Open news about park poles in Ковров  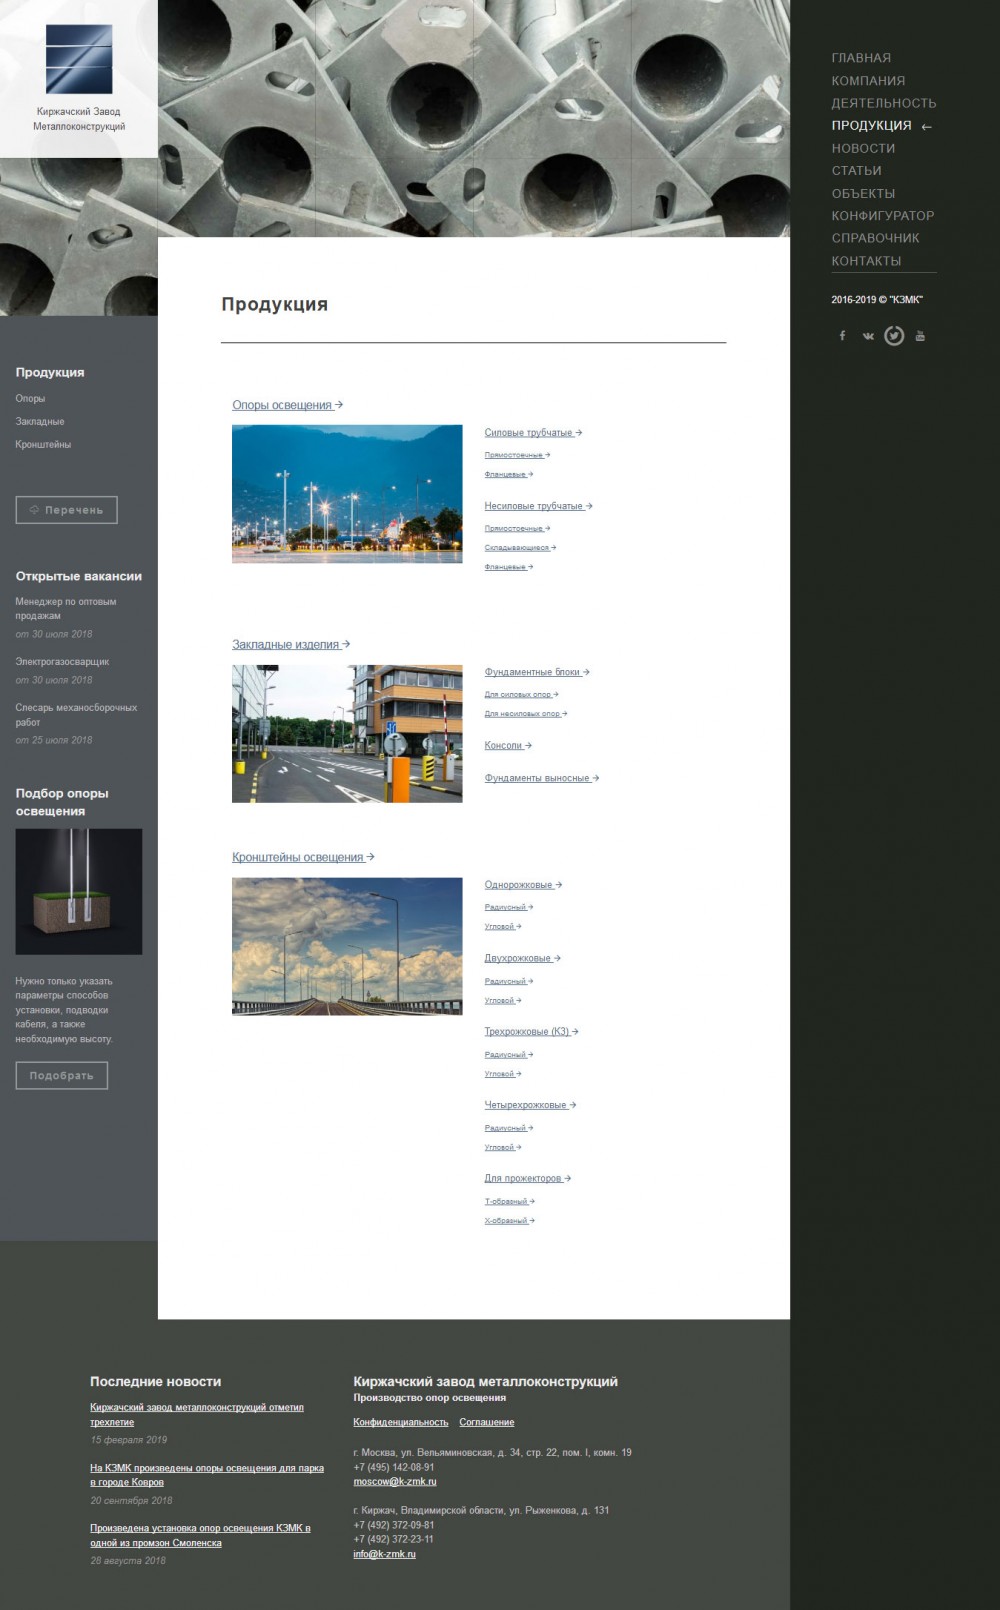coord(207,1475)
